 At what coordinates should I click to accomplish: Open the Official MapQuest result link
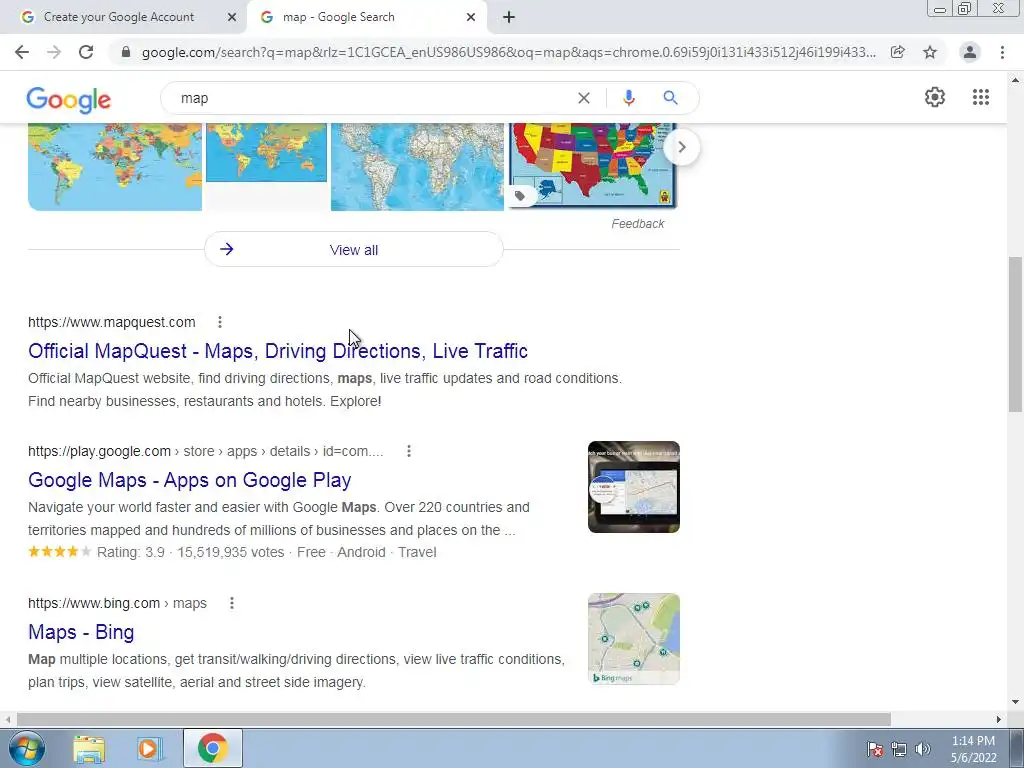click(278, 351)
